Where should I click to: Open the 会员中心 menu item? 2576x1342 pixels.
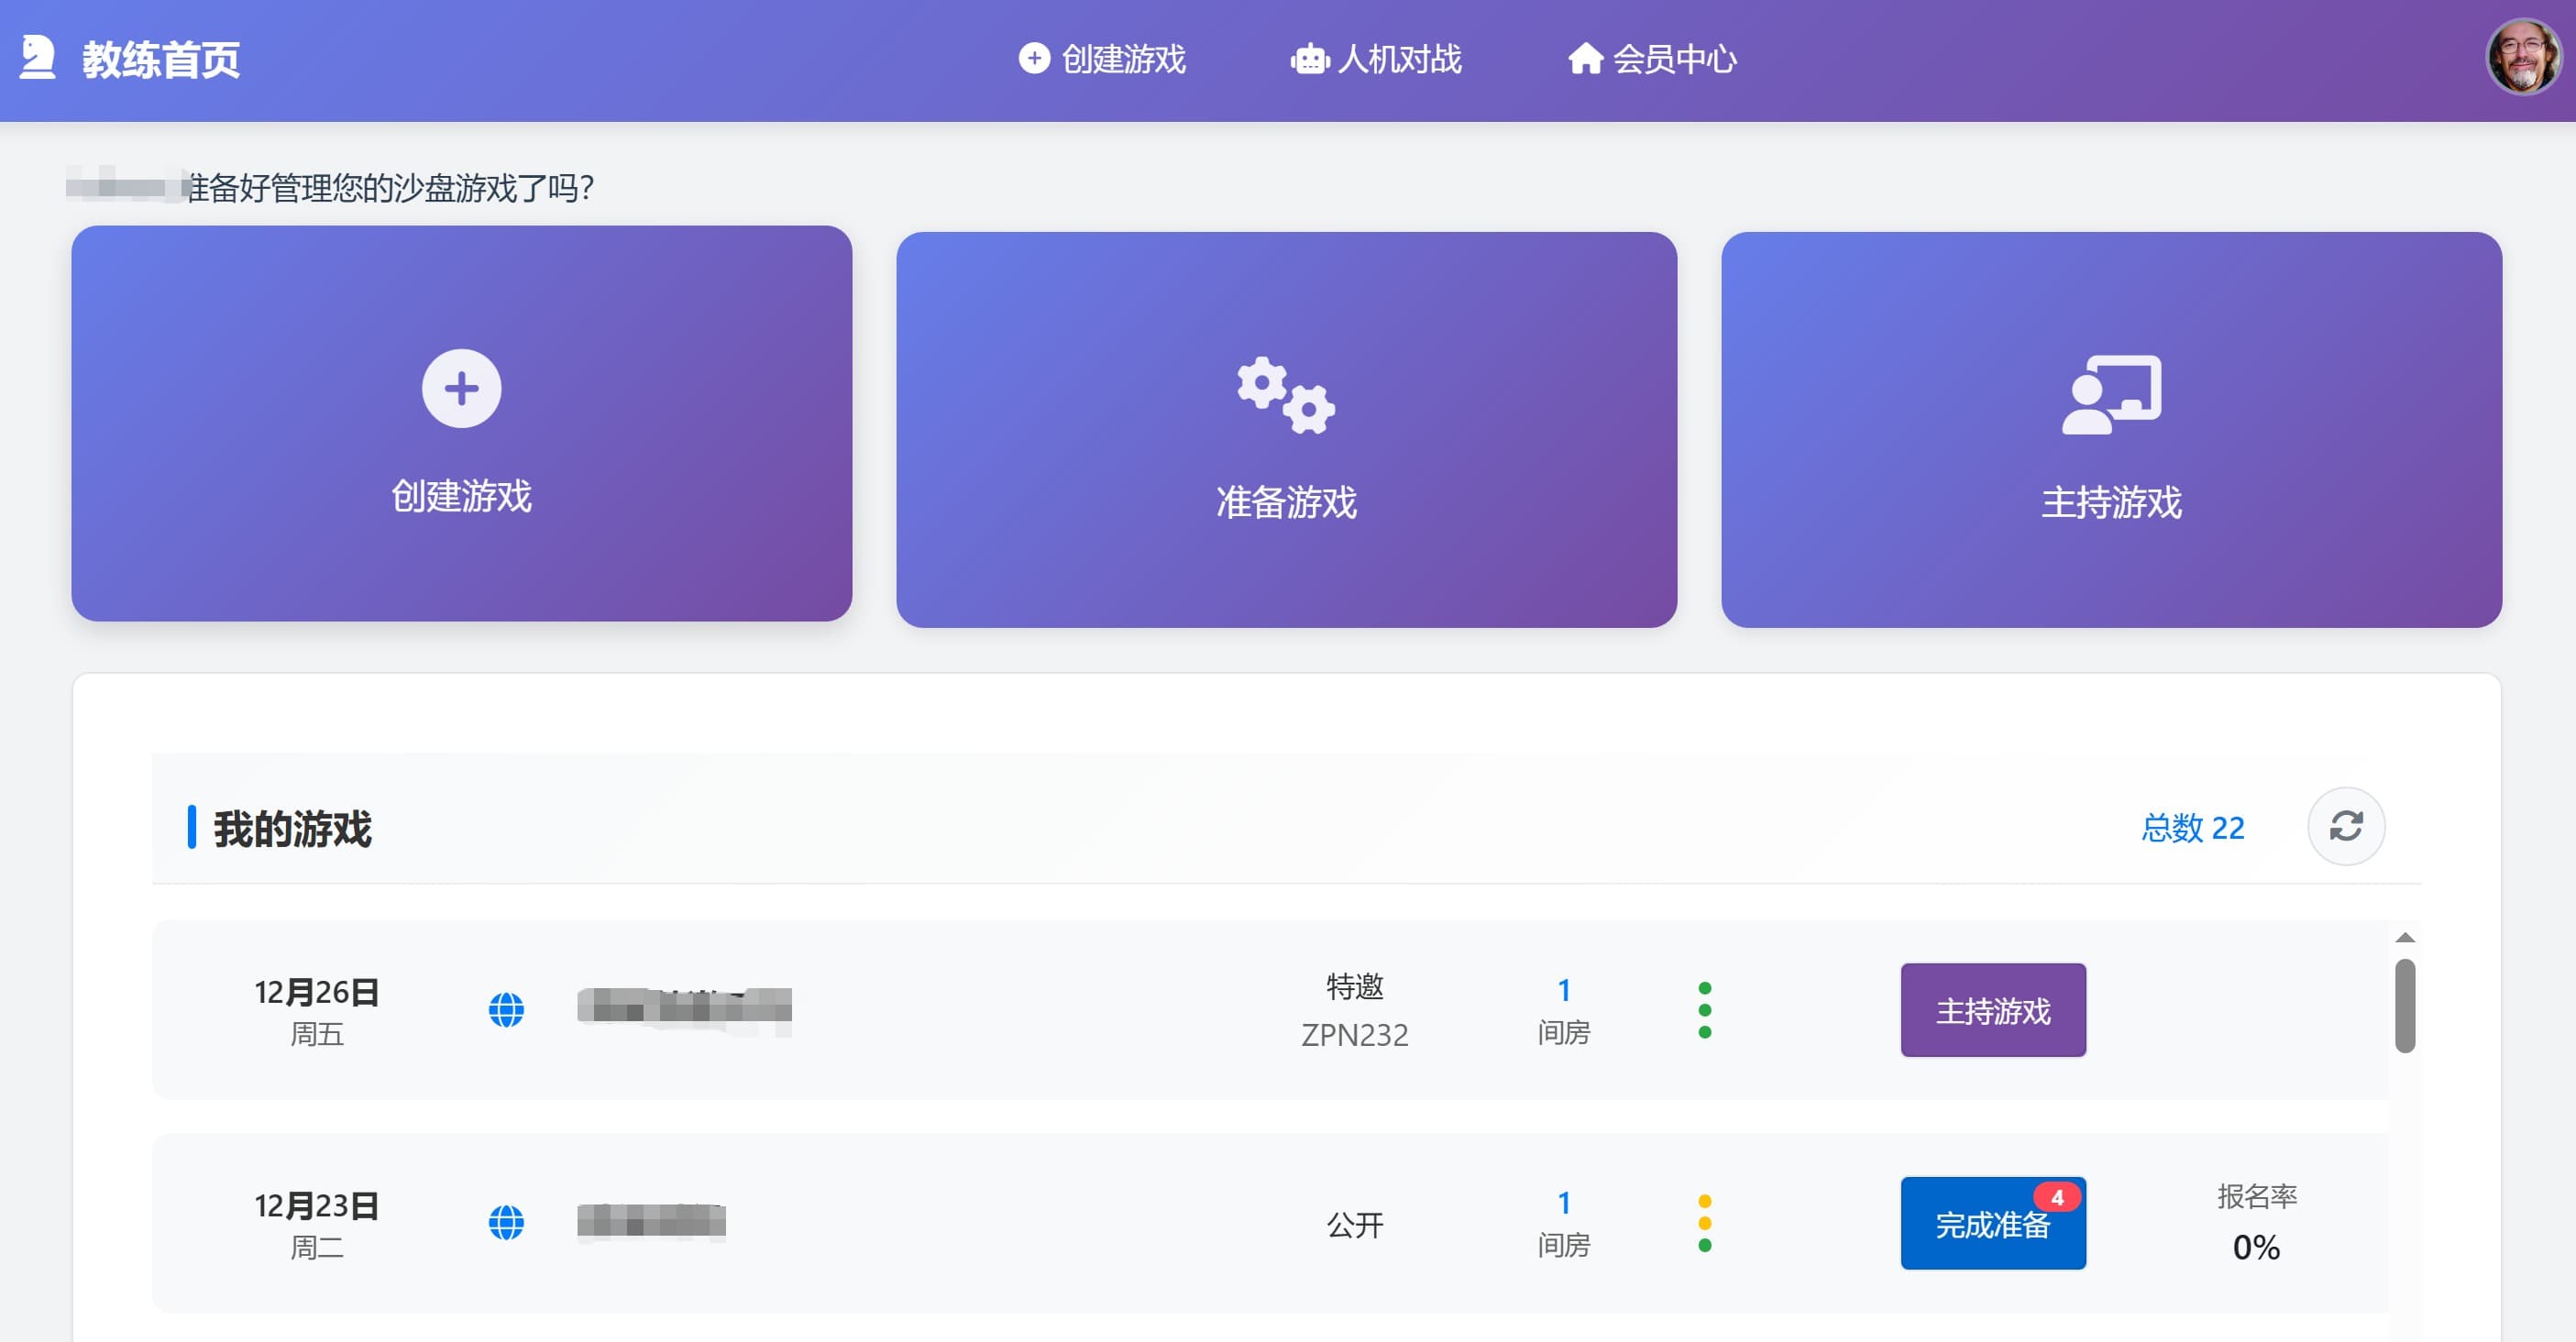click(1677, 60)
